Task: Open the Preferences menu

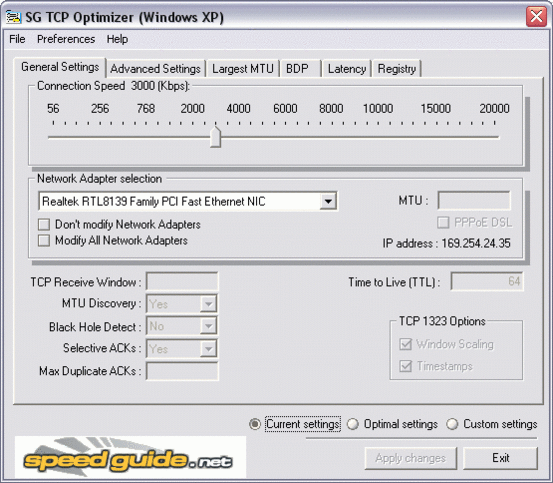Action: coord(66,39)
